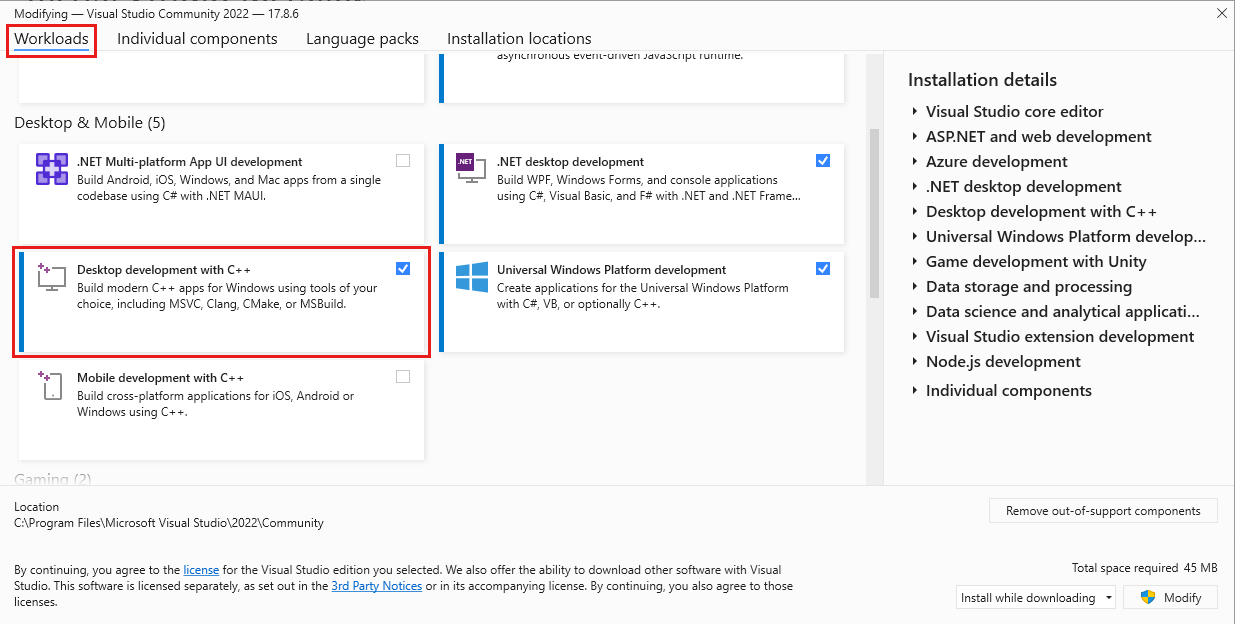Enable .NET Multi-platform App UI development checkbox

coord(403,160)
